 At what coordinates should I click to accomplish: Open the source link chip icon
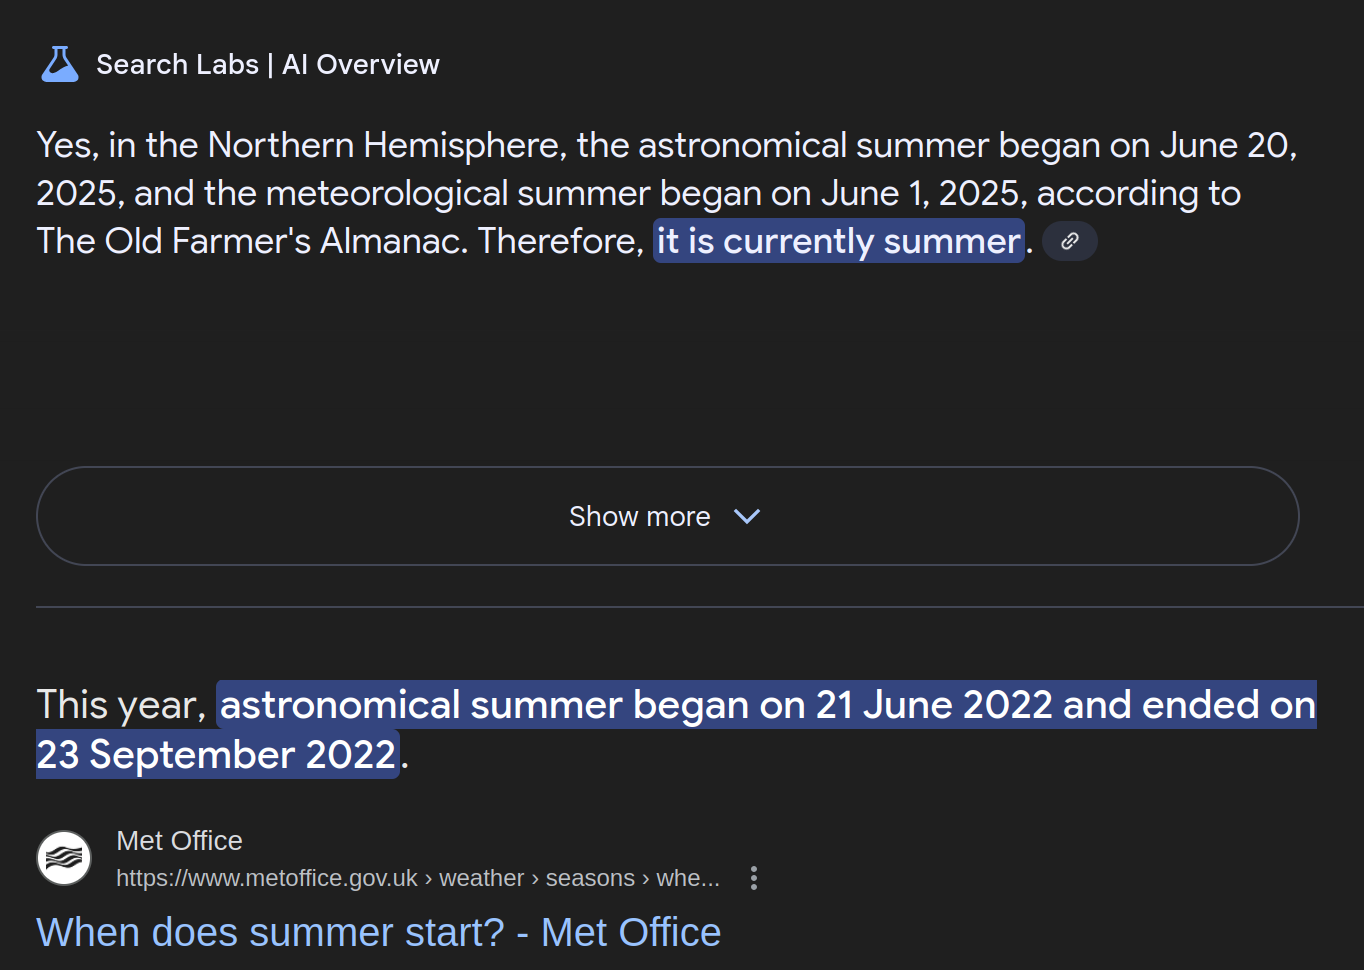coord(1070,241)
